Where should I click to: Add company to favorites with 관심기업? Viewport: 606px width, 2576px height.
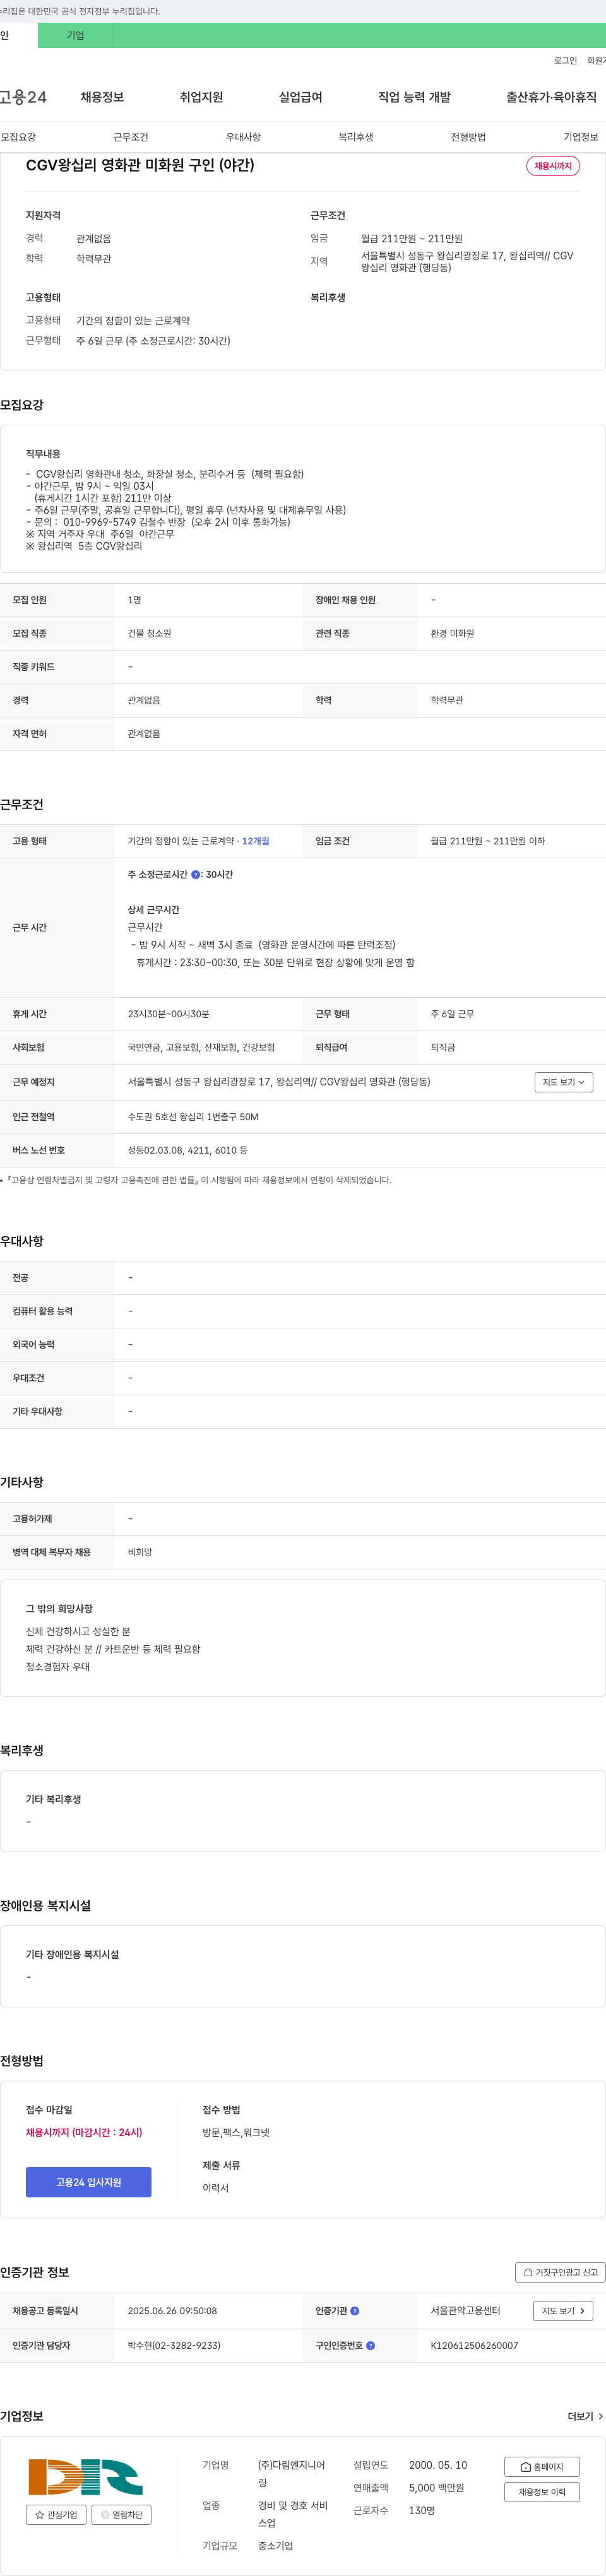click(x=56, y=2514)
